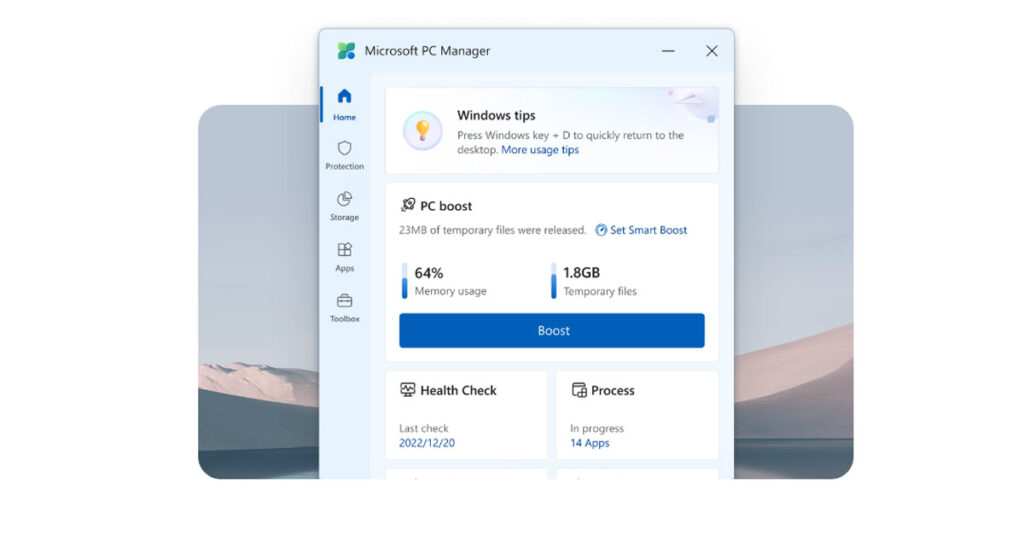The image size is (1024, 536).
Task: Click the In progress label
Action: 596,428
